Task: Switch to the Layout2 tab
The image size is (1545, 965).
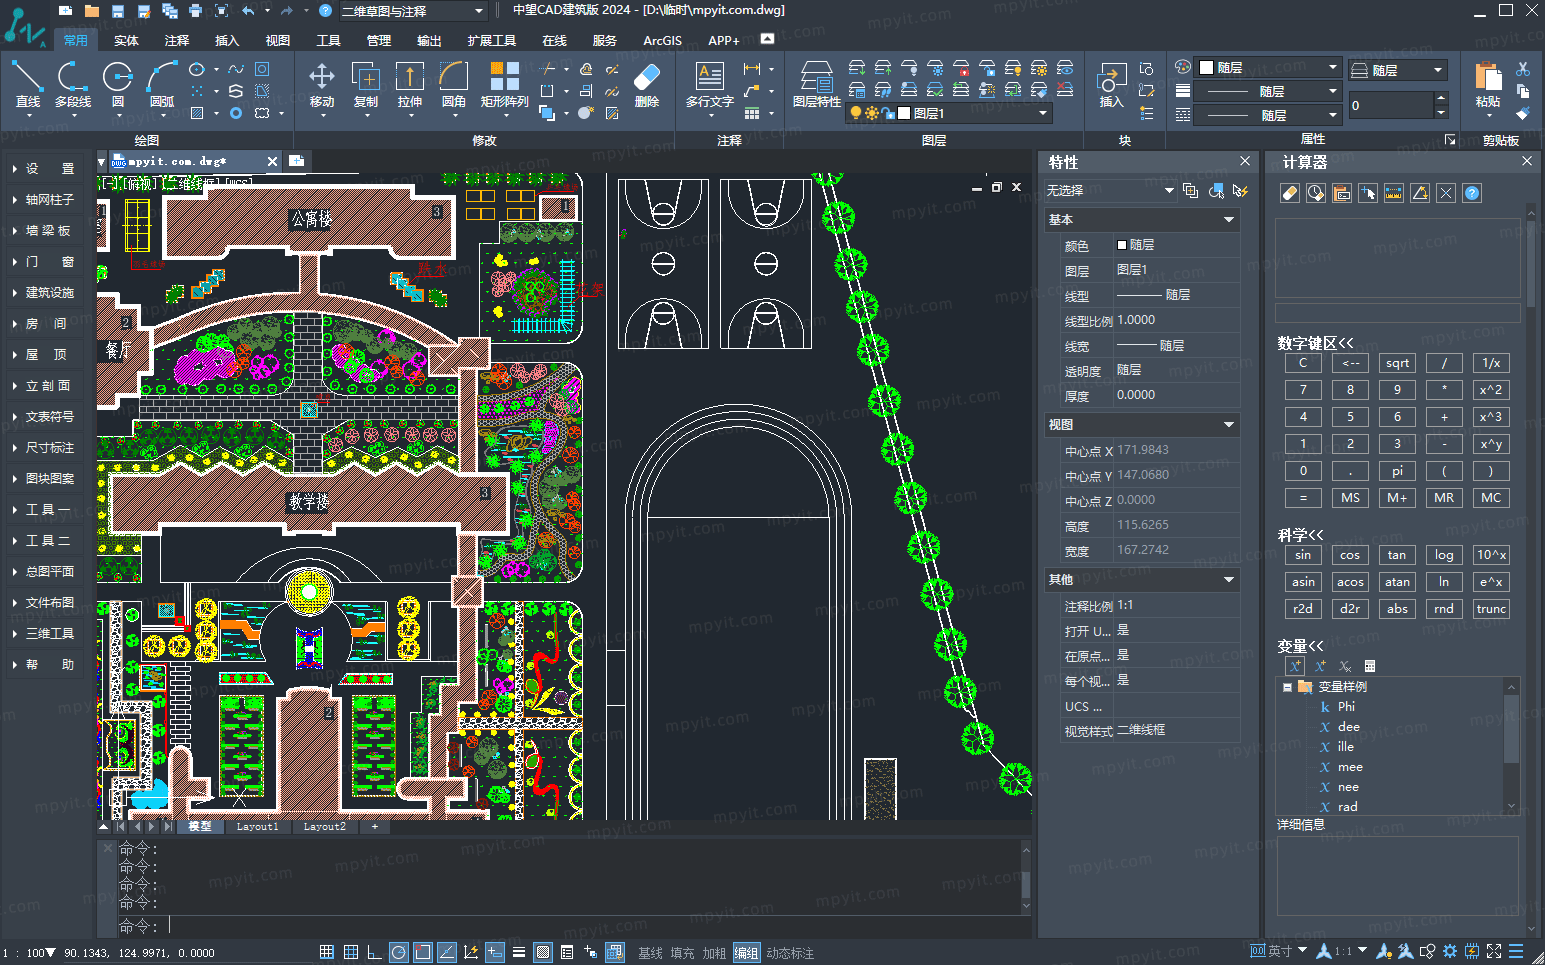Action: pos(324,827)
